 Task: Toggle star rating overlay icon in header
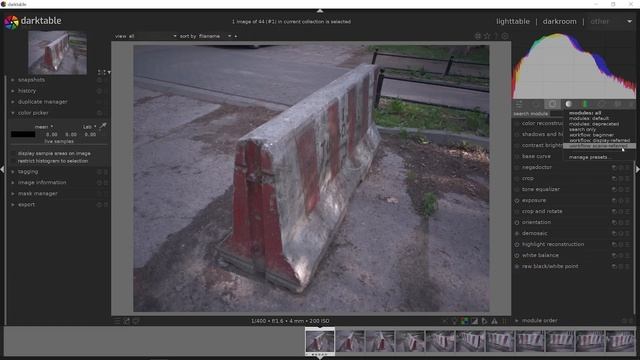click(x=487, y=36)
